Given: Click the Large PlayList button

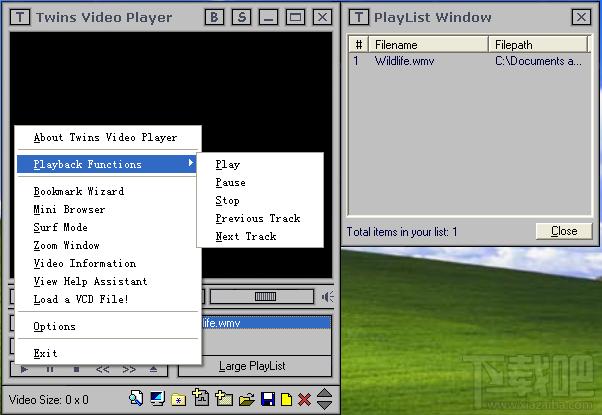Looking at the screenshot, I should click(x=255, y=366).
